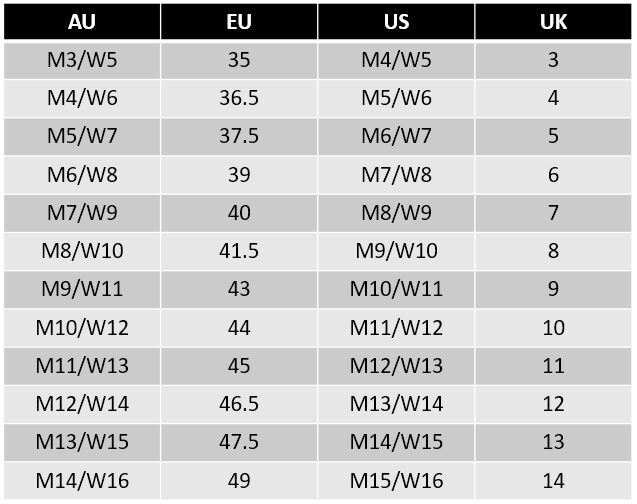Viewport: 637px width, 504px height.
Task: Select the M3/W5 AU size cell
Action: click(x=82, y=60)
